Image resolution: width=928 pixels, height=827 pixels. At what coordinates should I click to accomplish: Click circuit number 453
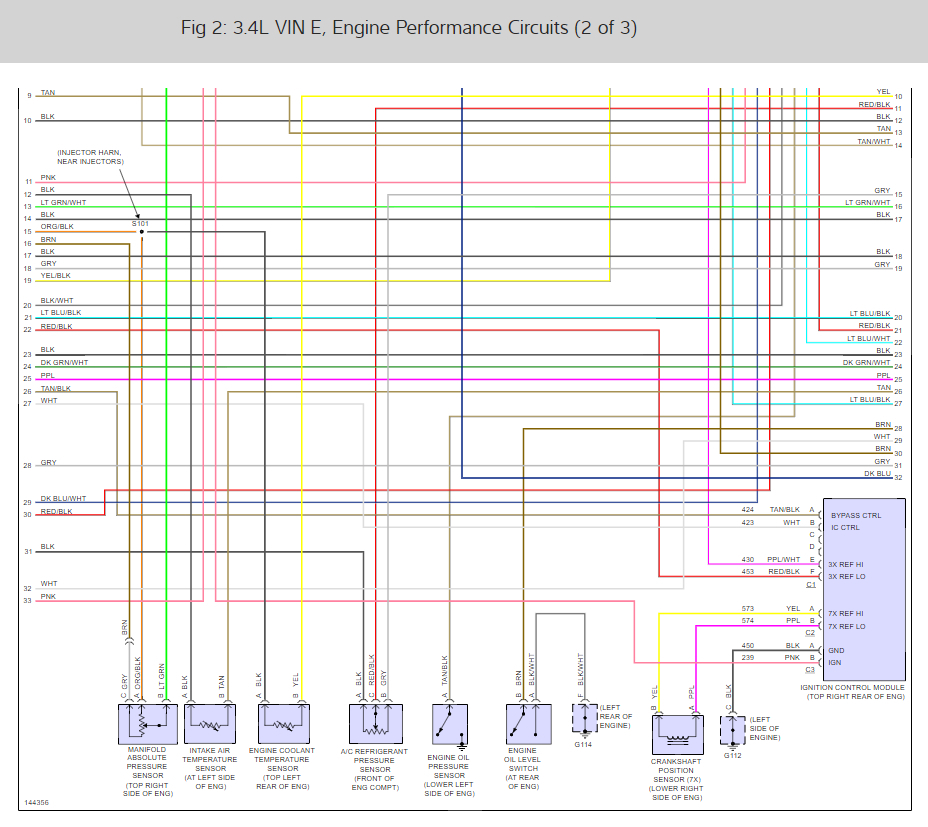click(x=747, y=572)
